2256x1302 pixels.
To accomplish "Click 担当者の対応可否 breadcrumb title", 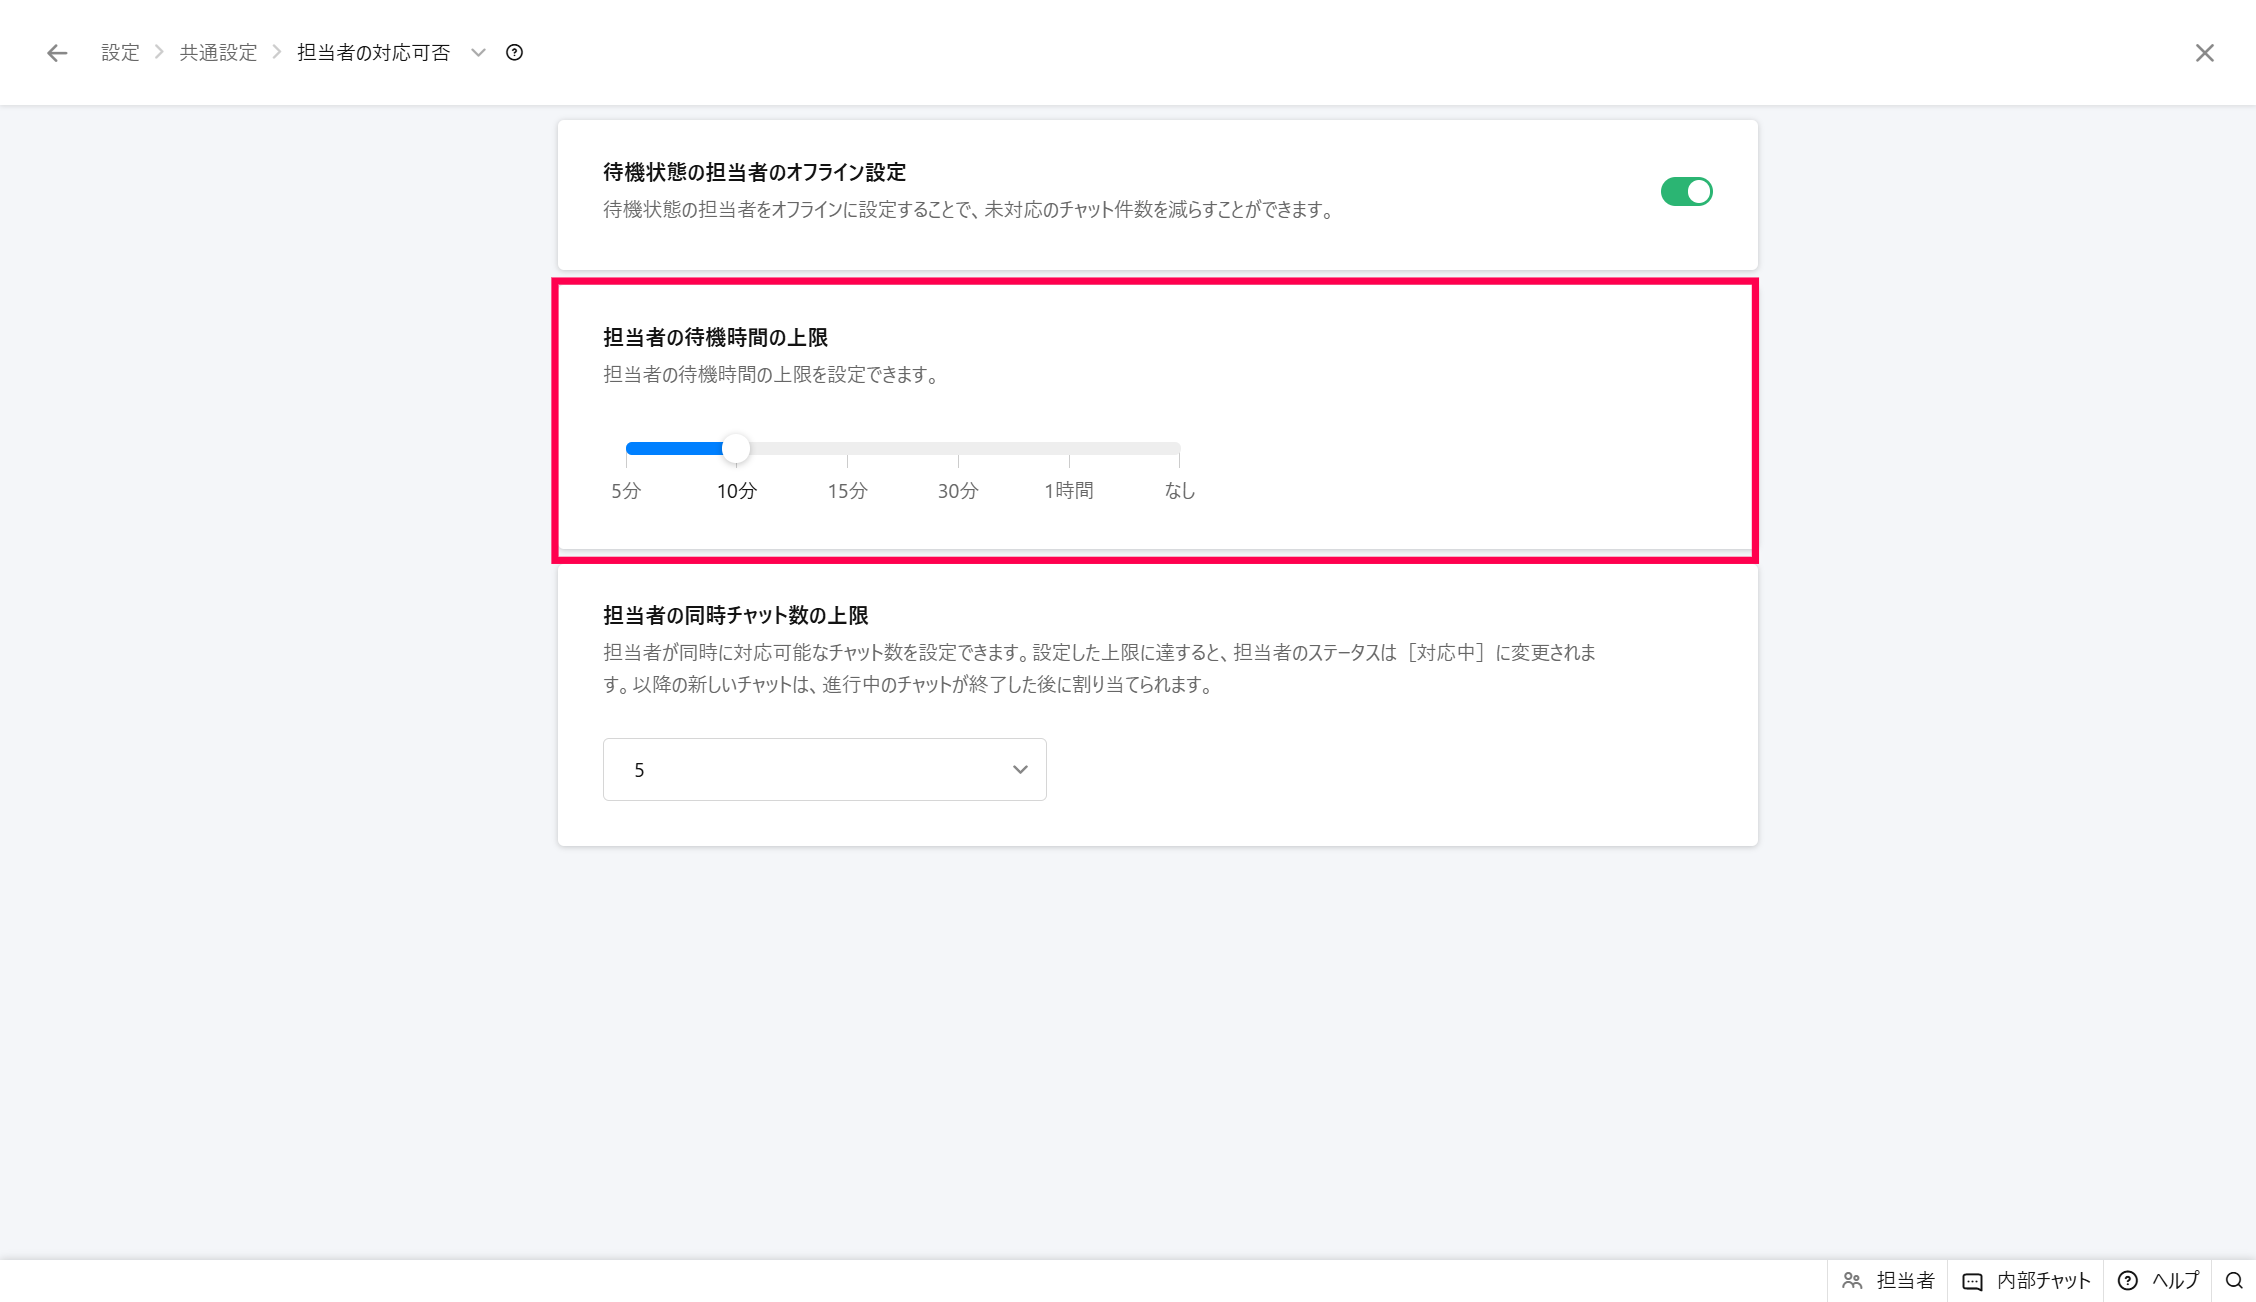I will [373, 53].
